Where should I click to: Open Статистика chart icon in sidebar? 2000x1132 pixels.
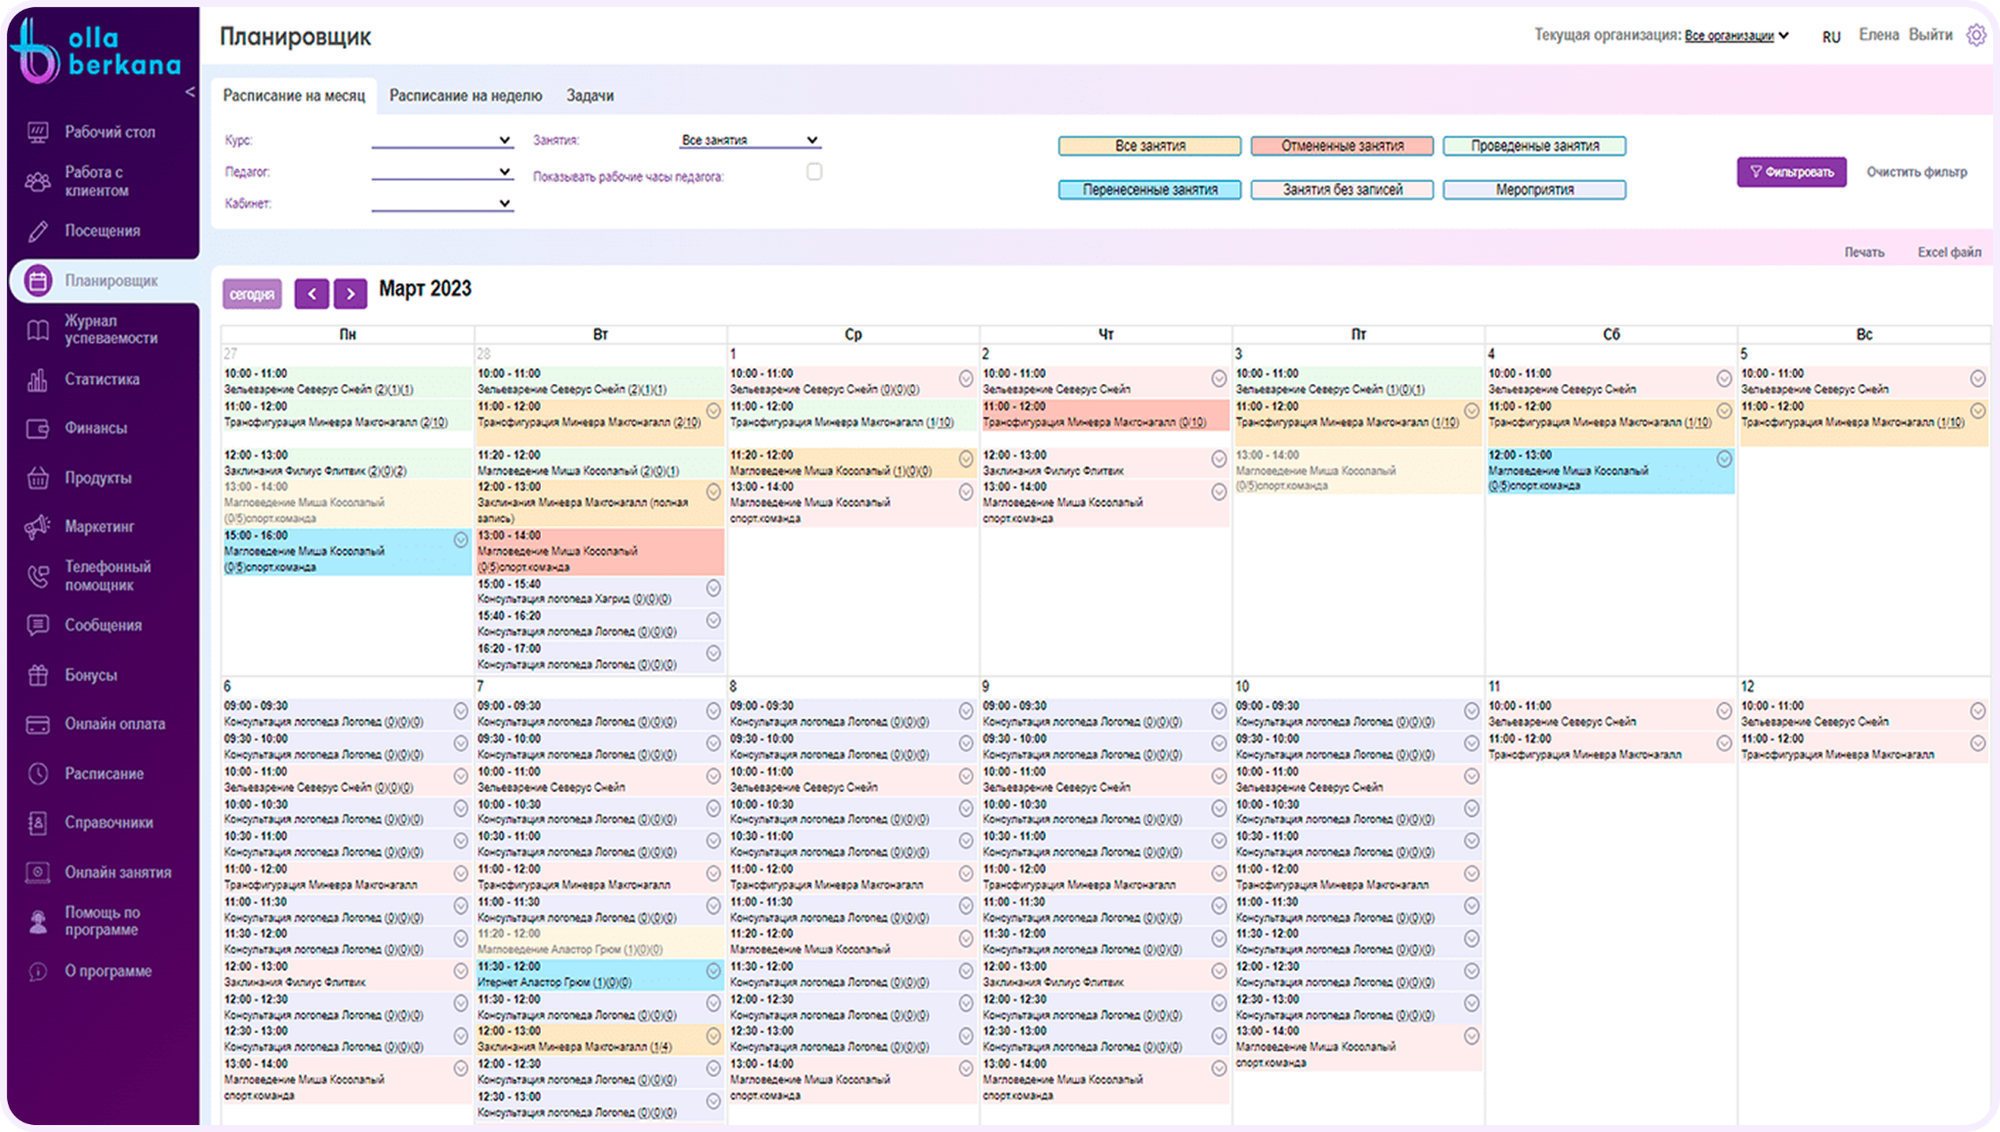pyautogui.click(x=38, y=379)
